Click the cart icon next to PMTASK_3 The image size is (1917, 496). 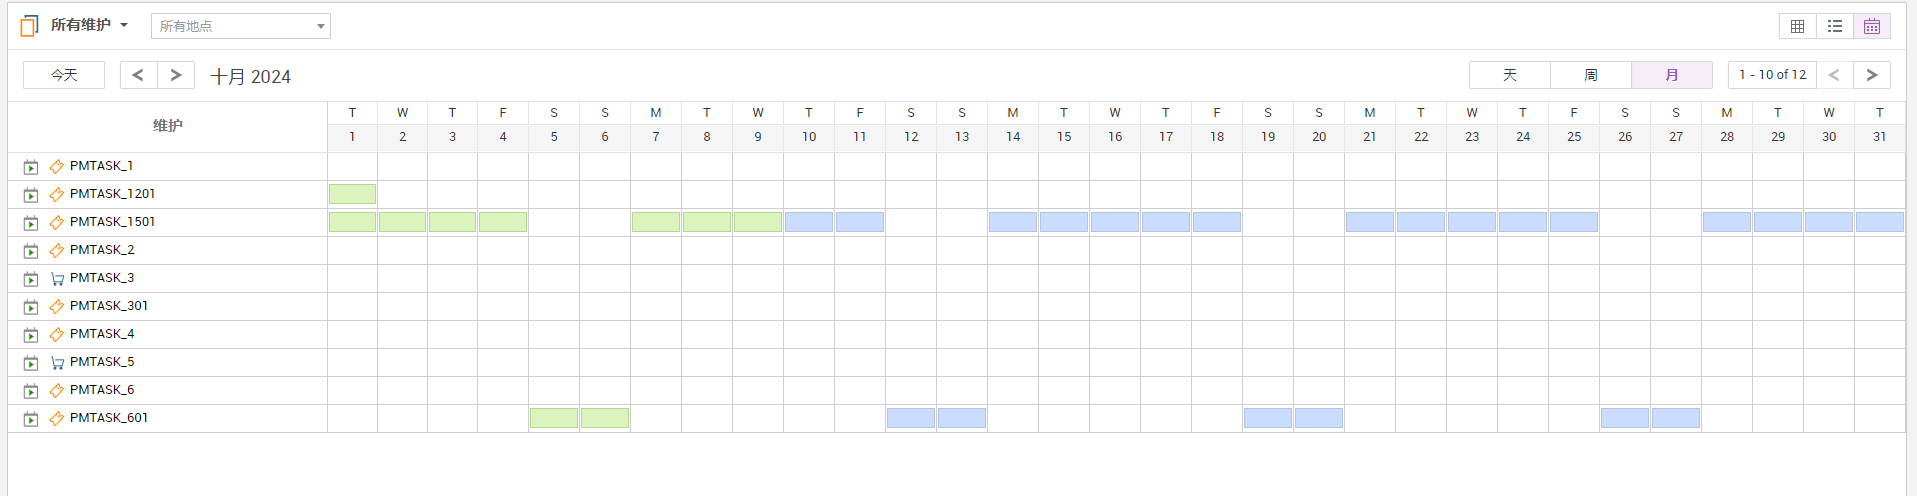[x=57, y=279]
